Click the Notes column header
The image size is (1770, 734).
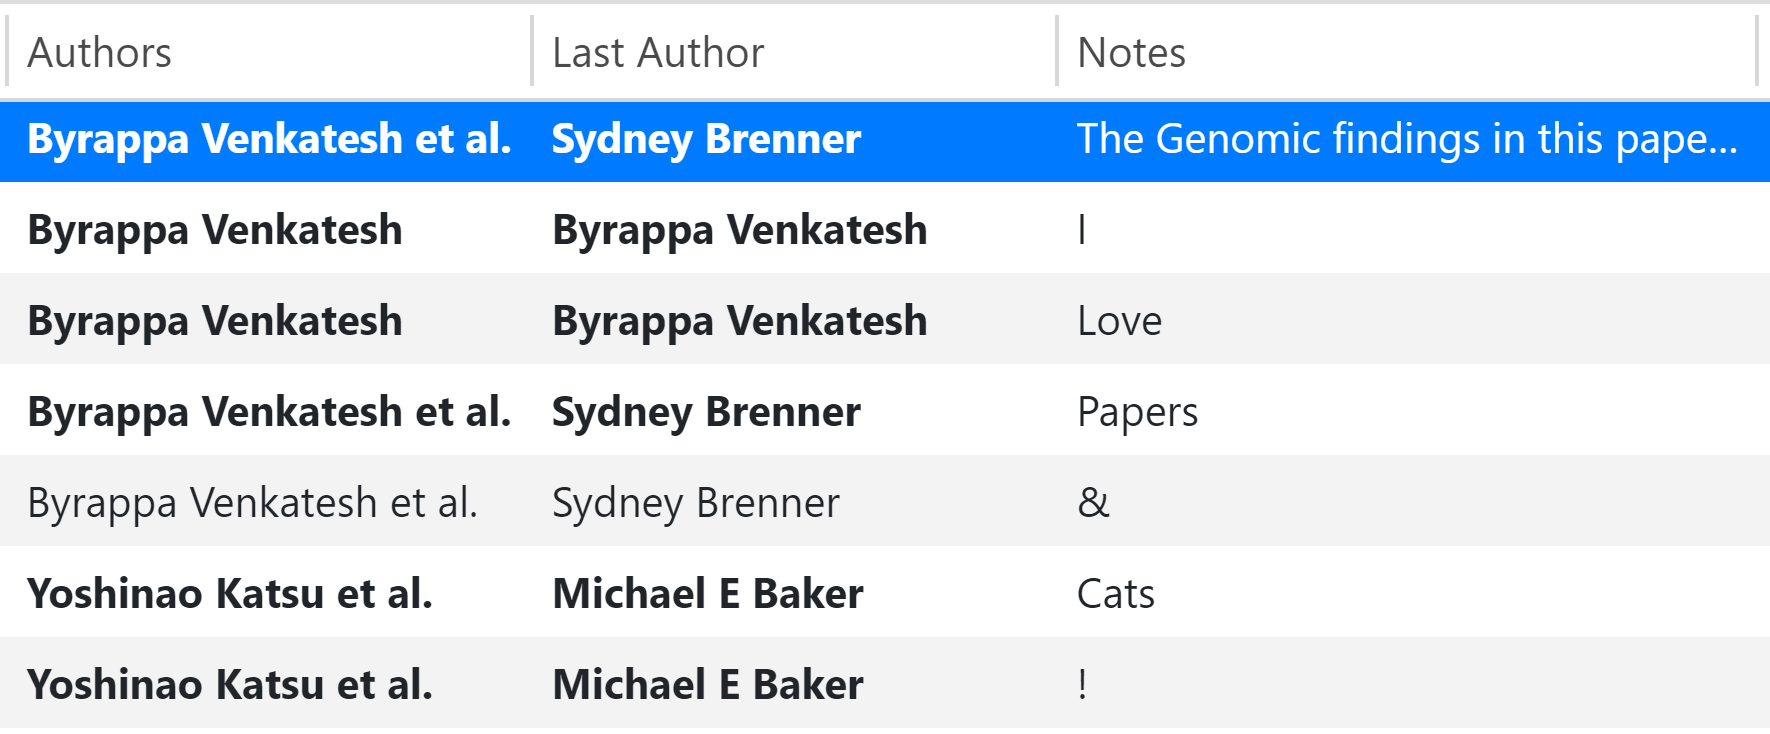[1131, 53]
